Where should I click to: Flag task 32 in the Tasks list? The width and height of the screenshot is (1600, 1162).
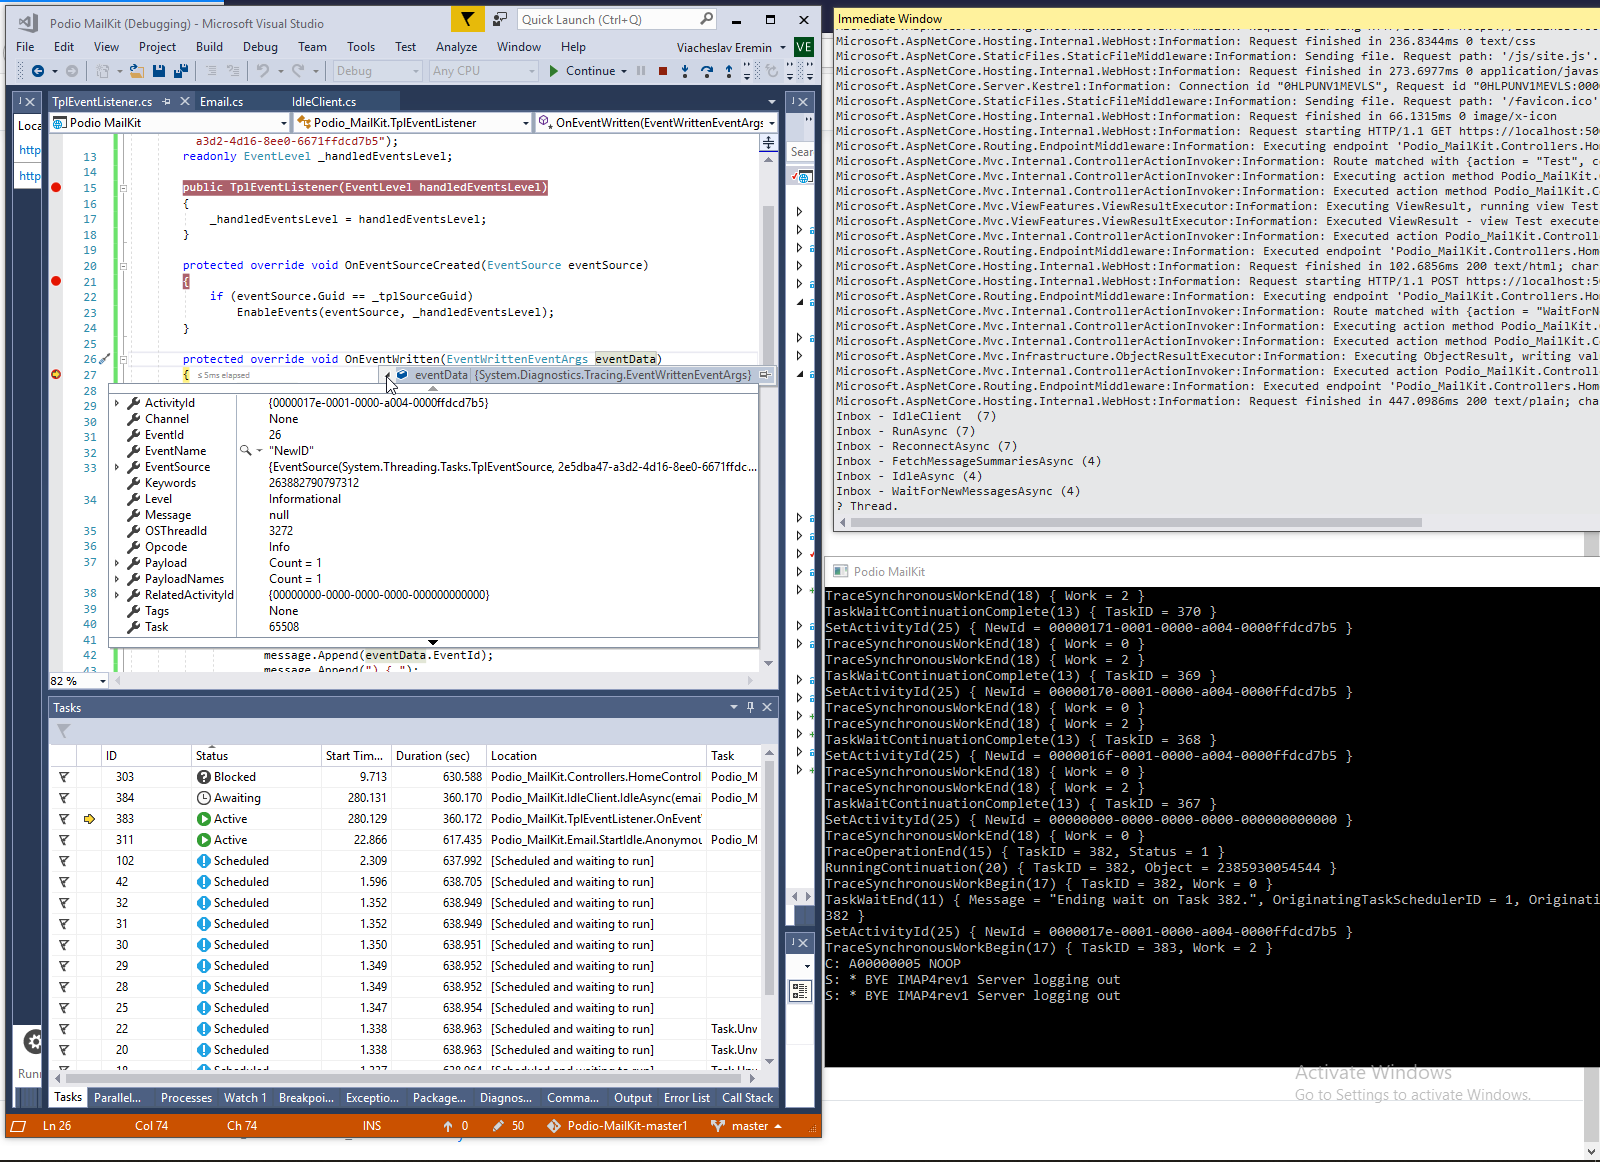click(x=64, y=903)
